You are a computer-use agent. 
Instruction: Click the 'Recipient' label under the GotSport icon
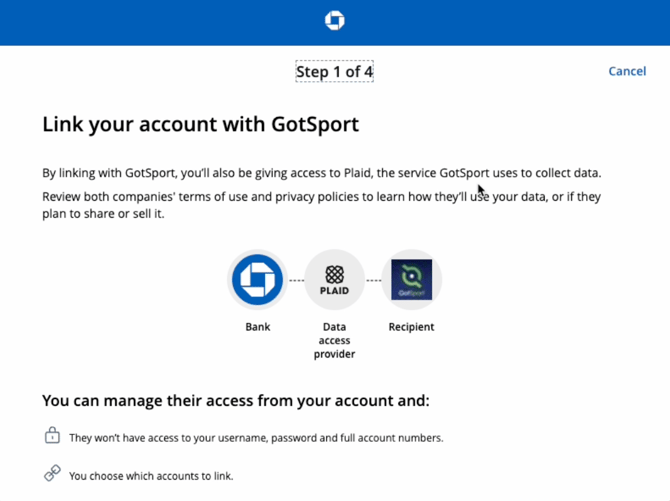[411, 327]
